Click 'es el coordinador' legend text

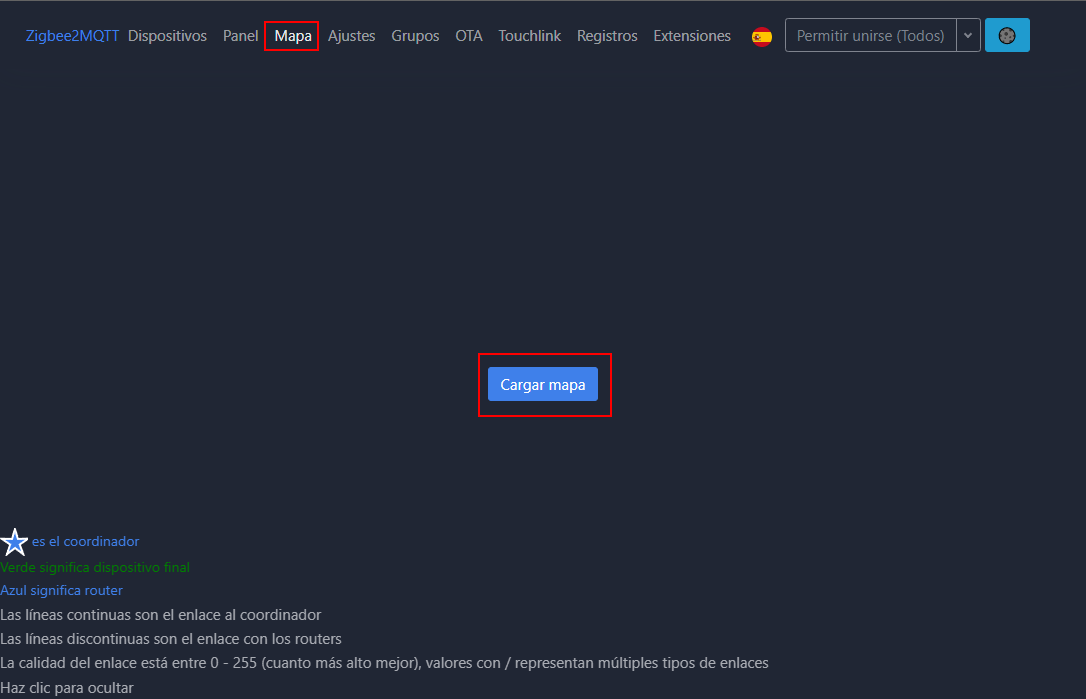85,542
